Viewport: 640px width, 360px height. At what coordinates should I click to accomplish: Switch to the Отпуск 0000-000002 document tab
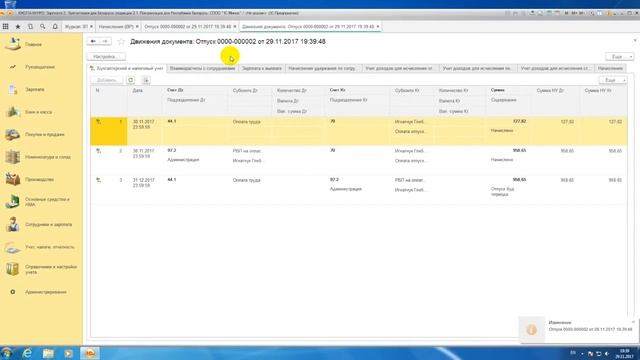coord(188,27)
